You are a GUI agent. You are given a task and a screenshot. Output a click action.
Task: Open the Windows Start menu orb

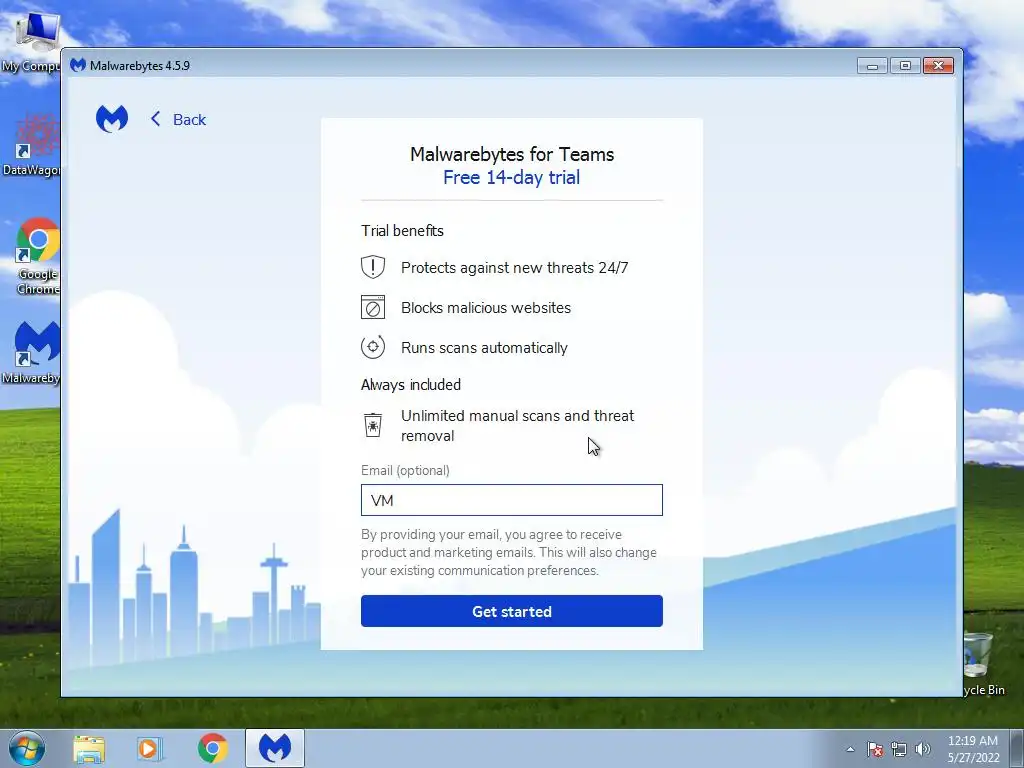27,748
